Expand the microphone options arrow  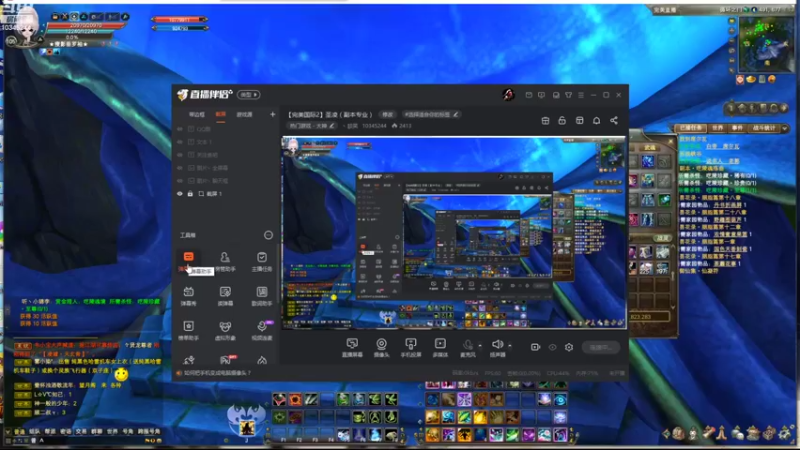click(480, 346)
